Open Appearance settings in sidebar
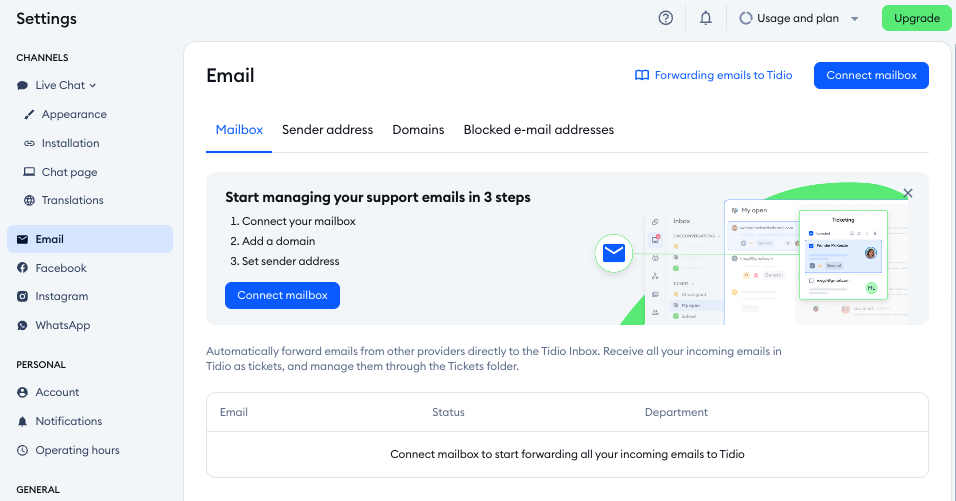Image resolution: width=956 pixels, height=501 pixels. (74, 114)
